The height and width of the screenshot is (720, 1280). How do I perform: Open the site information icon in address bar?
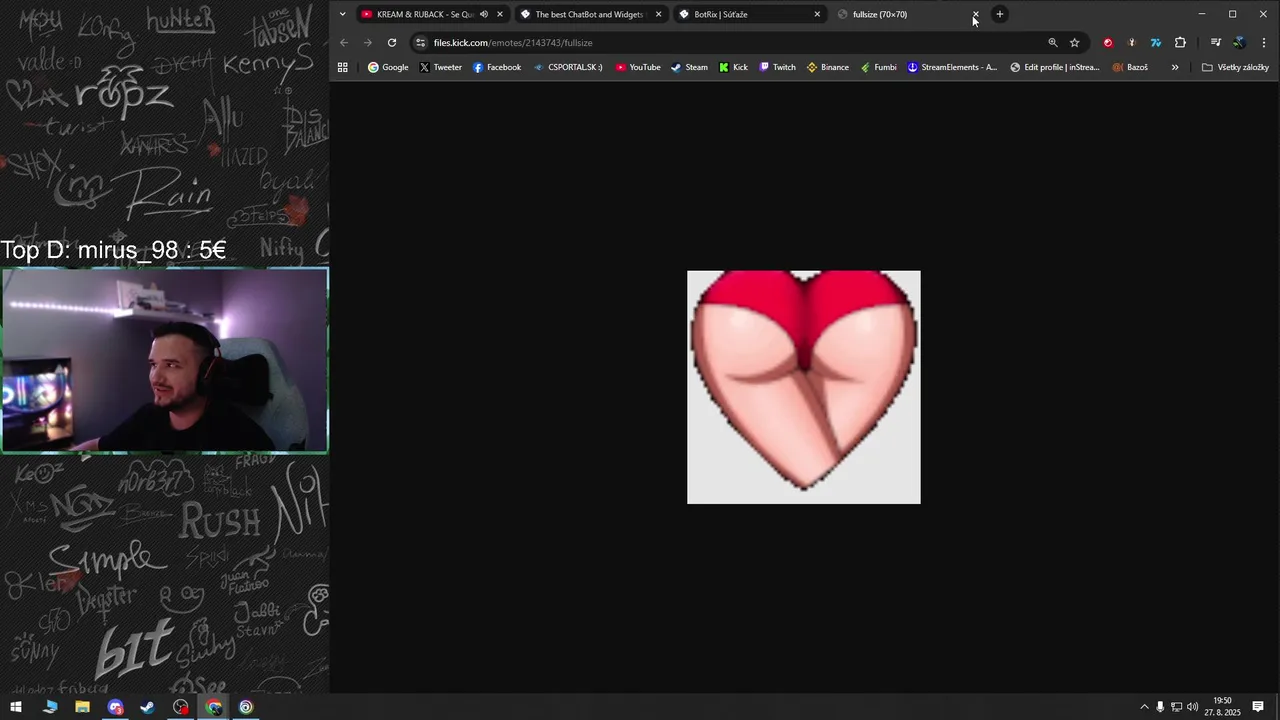(421, 43)
